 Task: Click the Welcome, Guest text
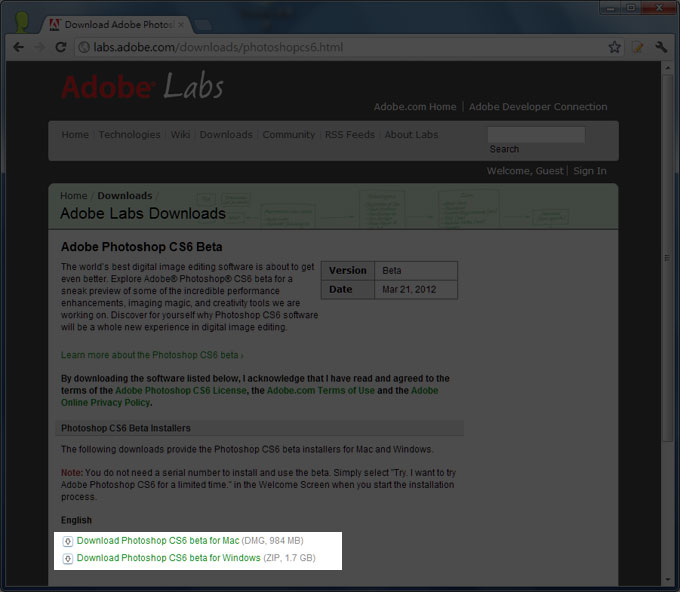tap(525, 171)
